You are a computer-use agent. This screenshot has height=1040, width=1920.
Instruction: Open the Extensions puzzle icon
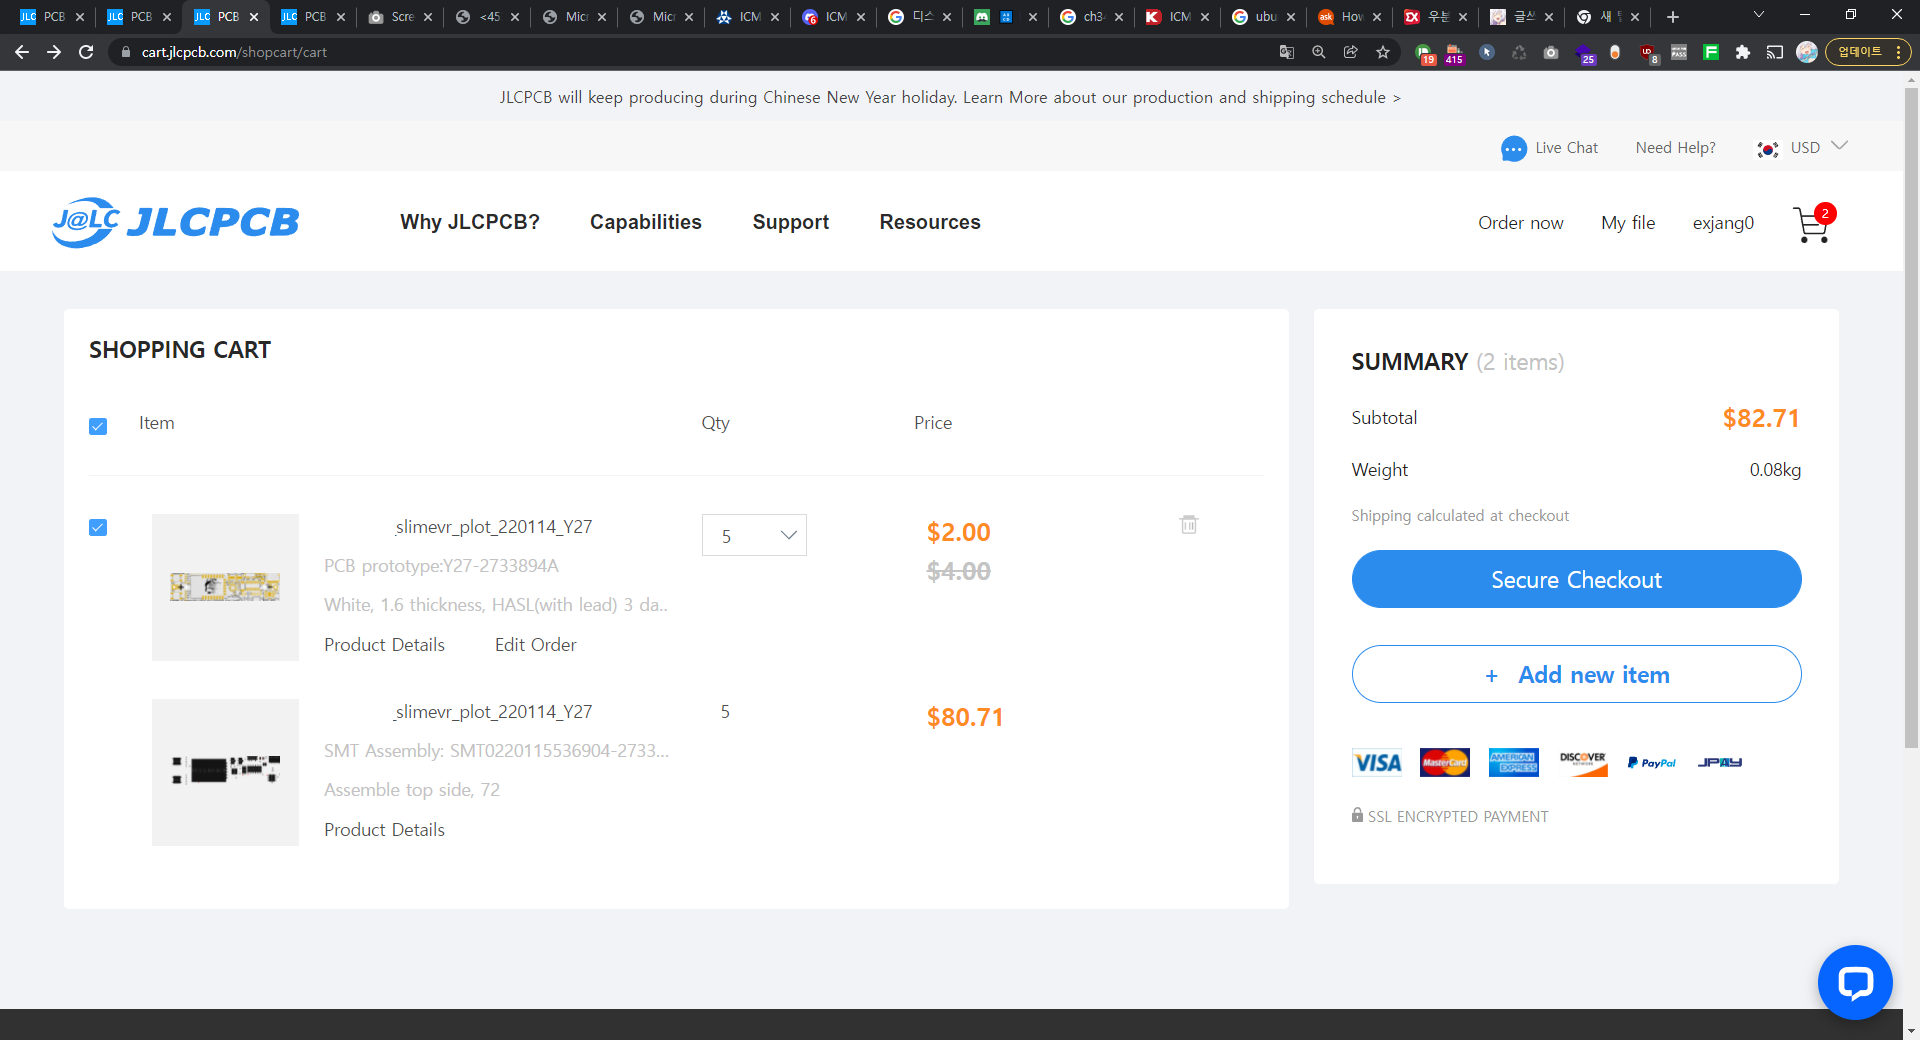pos(1743,52)
